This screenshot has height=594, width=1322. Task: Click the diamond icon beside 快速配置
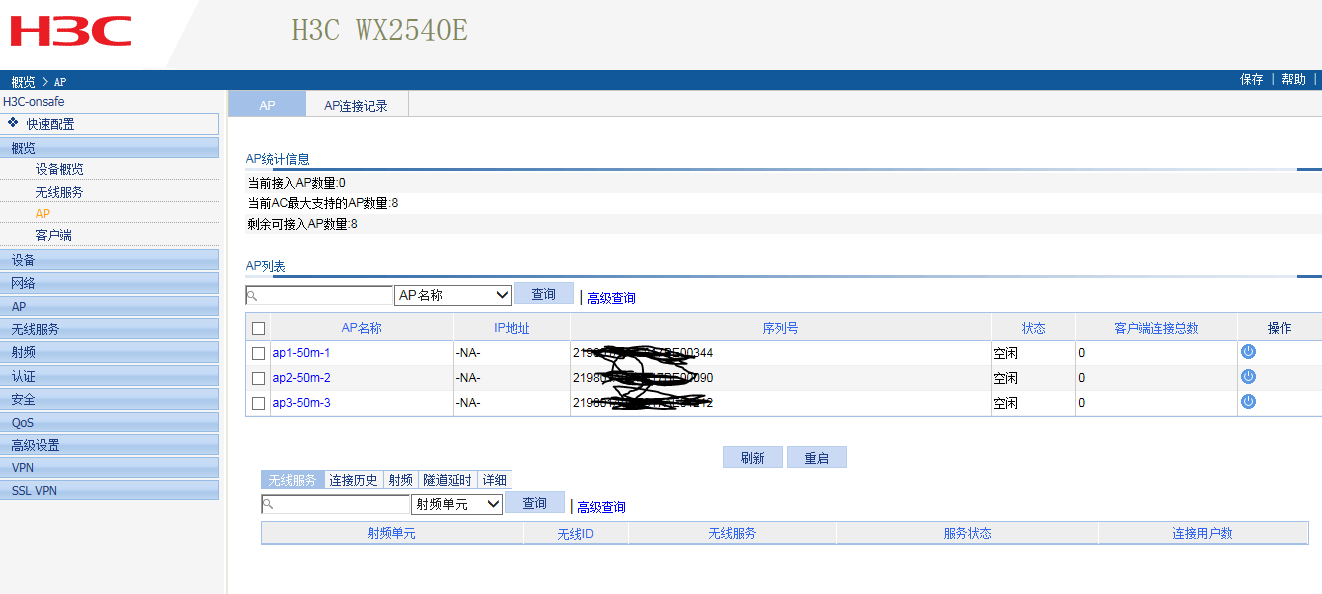tap(13, 123)
